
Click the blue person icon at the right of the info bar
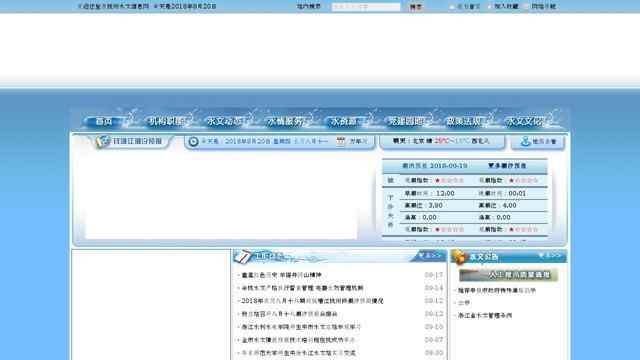tap(525, 141)
